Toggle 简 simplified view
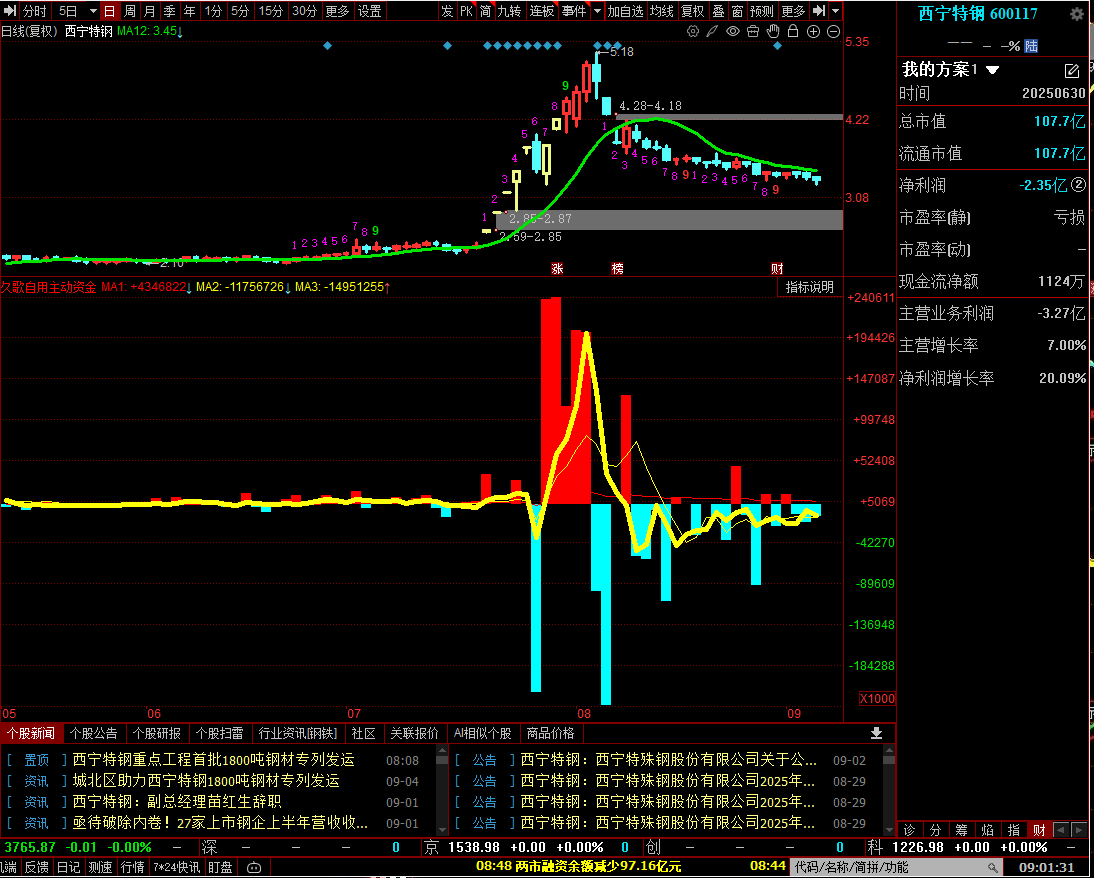Viewport: 1094px width, 878px height. (486, 11)
